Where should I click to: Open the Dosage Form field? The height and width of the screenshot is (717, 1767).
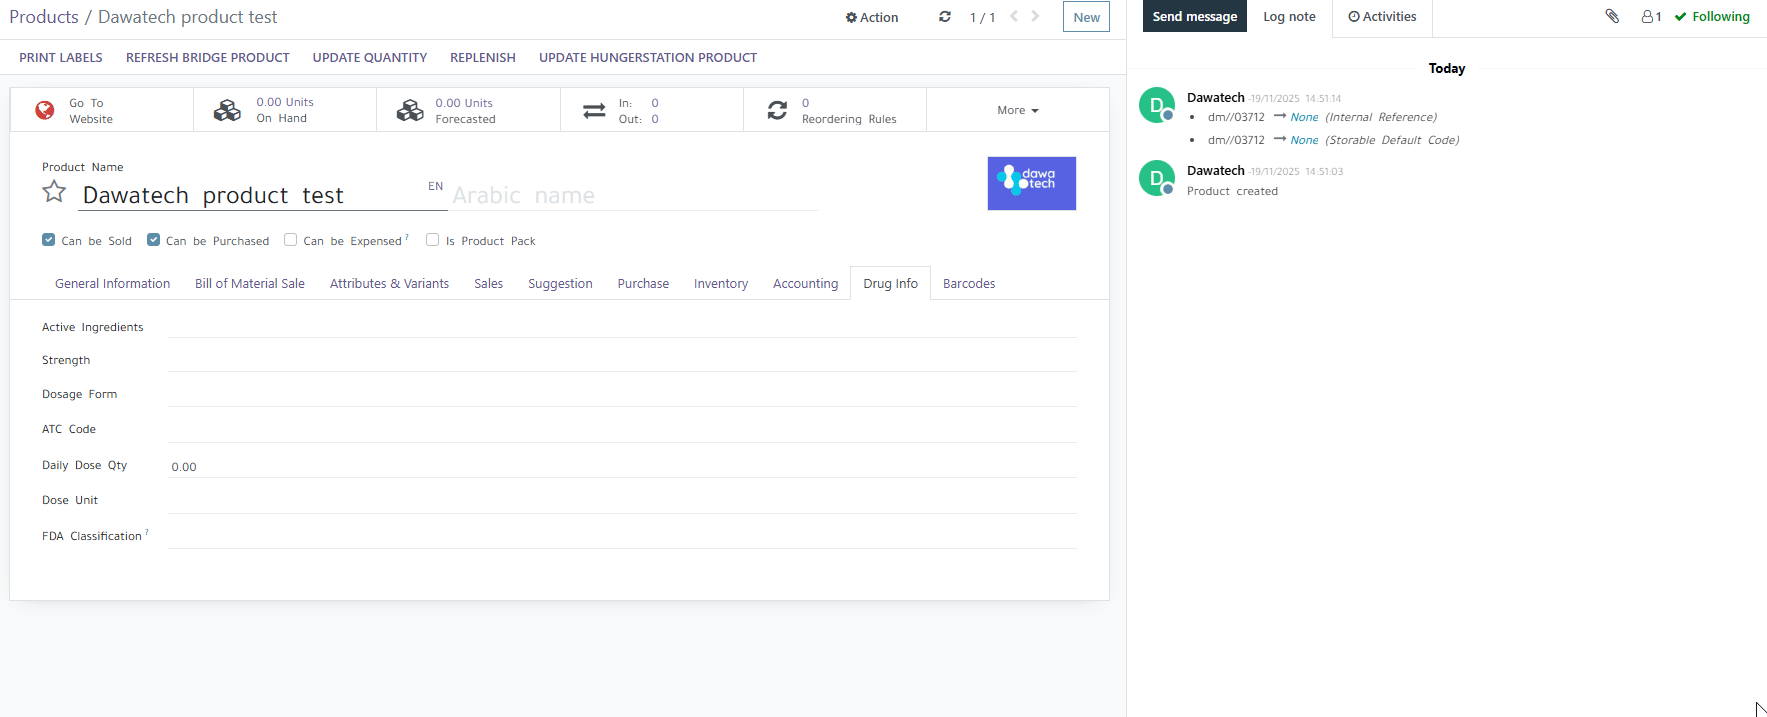622,394
